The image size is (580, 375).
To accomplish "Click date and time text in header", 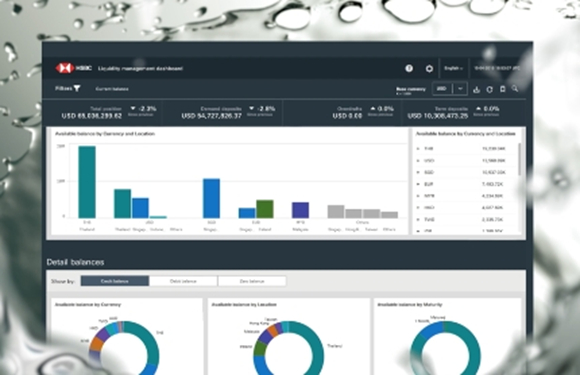I will tap(497, 68).
